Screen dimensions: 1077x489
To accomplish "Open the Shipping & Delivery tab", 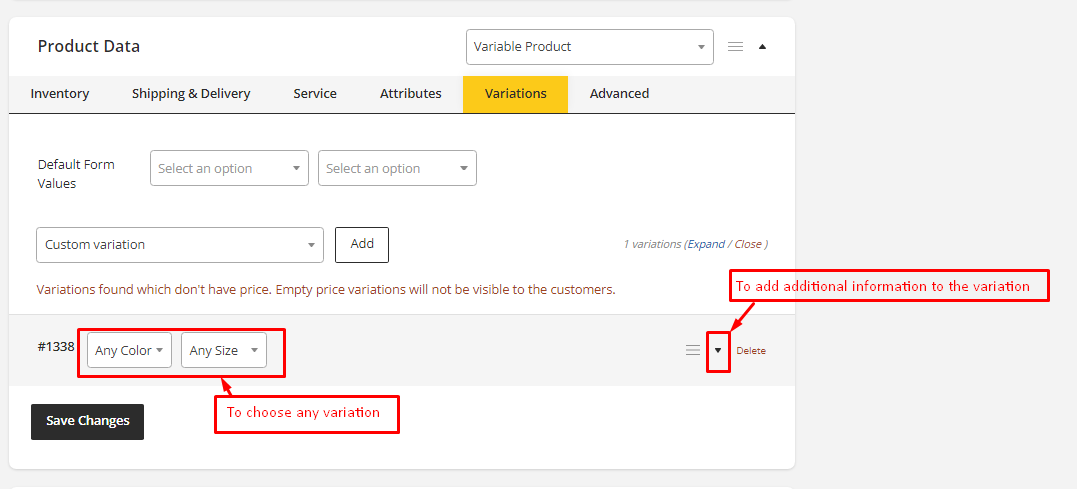I will 191,94.
